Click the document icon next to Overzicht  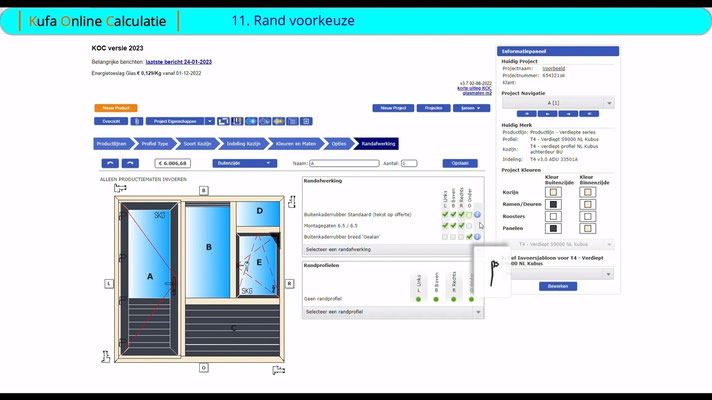(x=137, y=121)
